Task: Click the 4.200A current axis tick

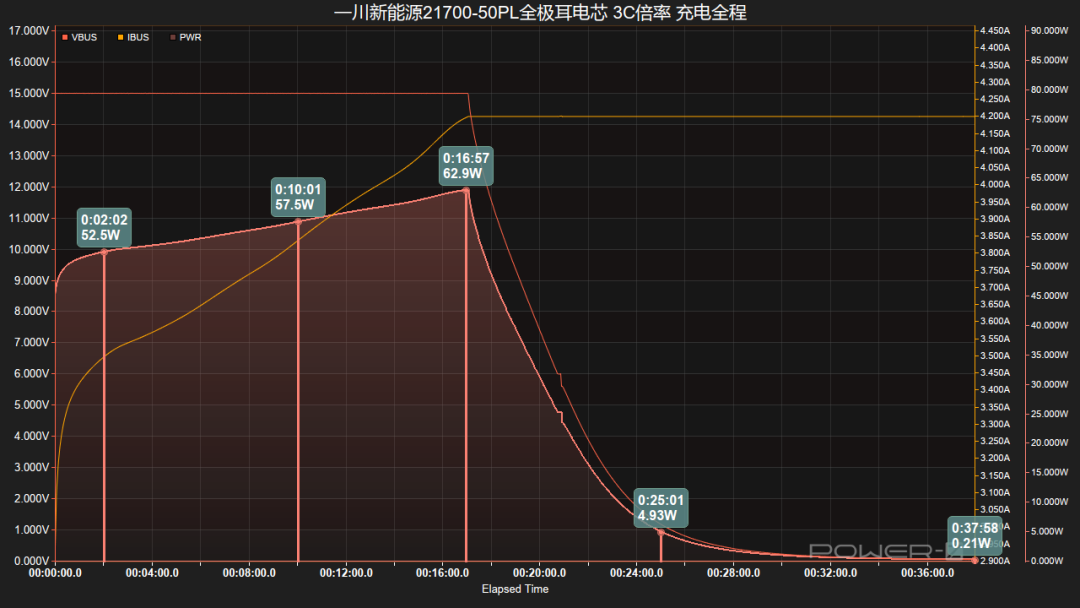Action: coord(995,116)
